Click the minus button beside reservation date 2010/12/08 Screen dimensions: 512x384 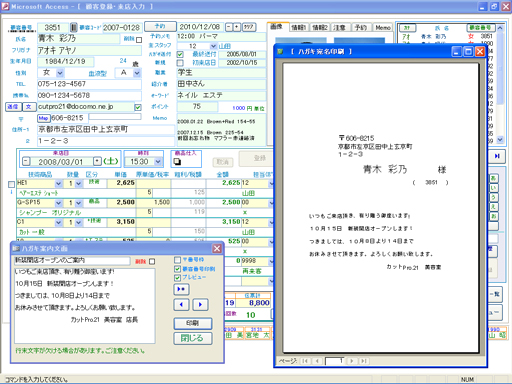(229, 27)
